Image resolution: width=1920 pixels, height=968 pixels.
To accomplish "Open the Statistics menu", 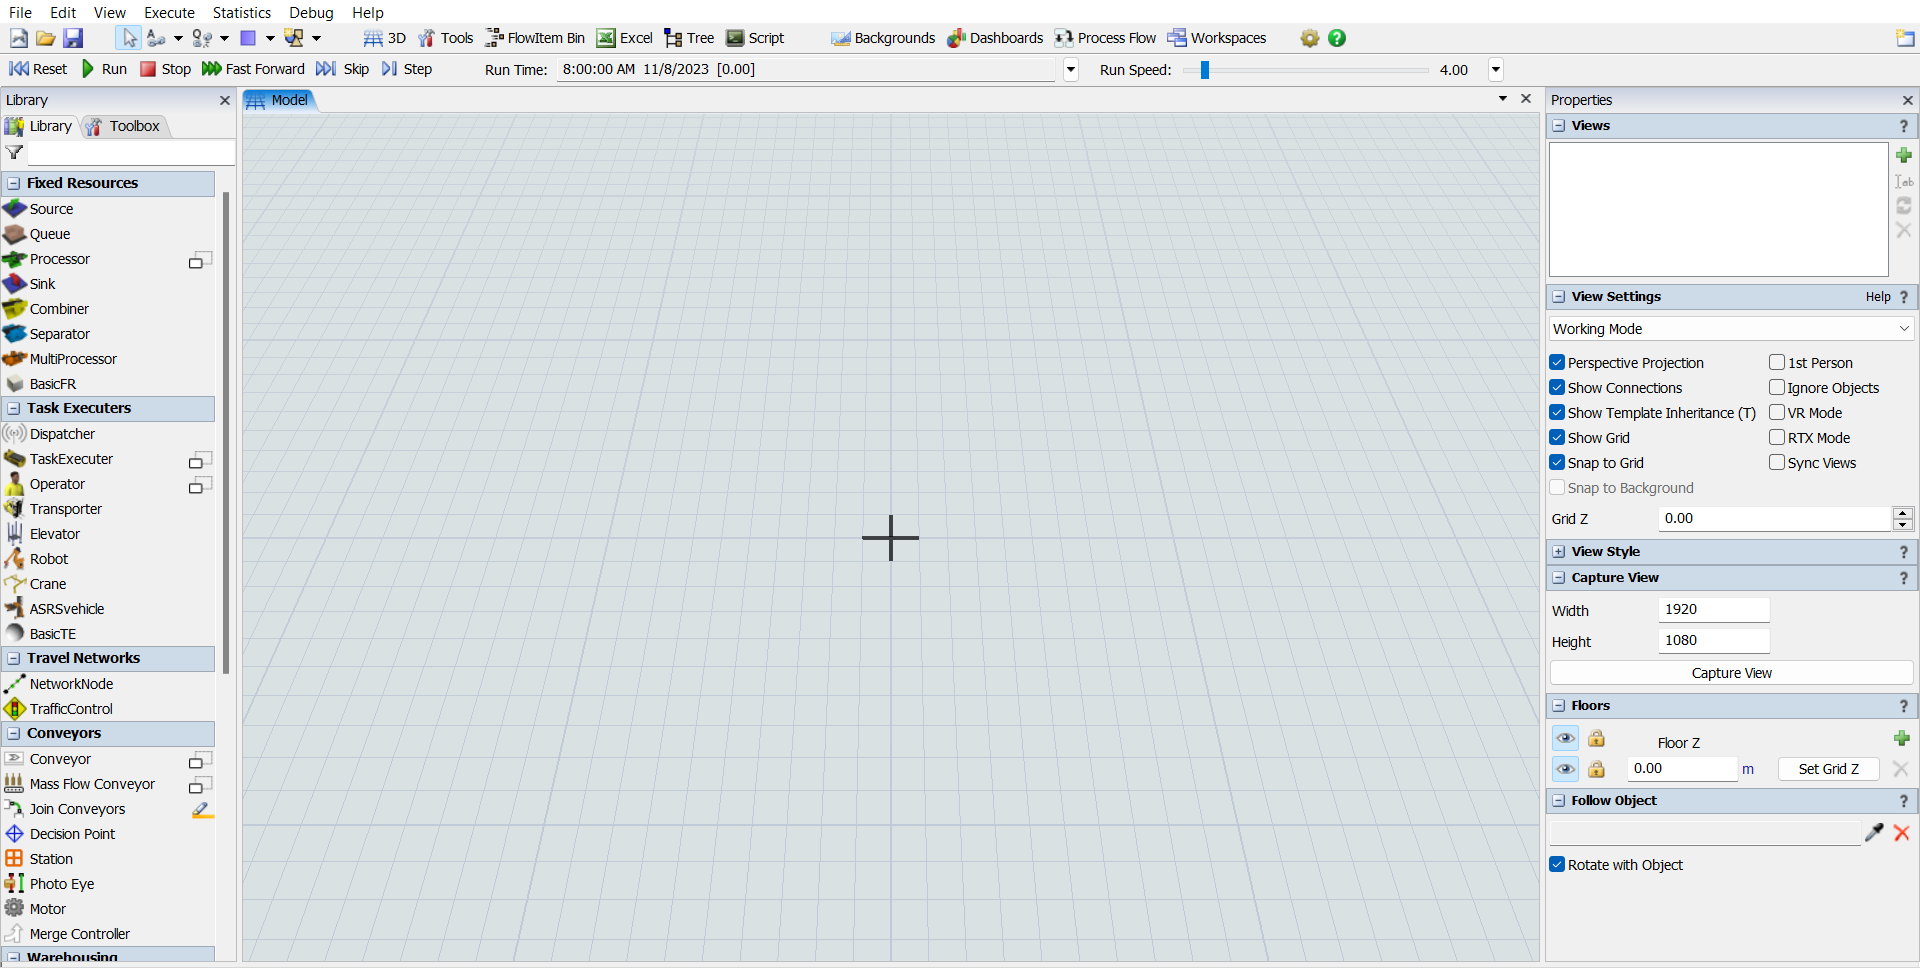I will [x=241, y=13].
